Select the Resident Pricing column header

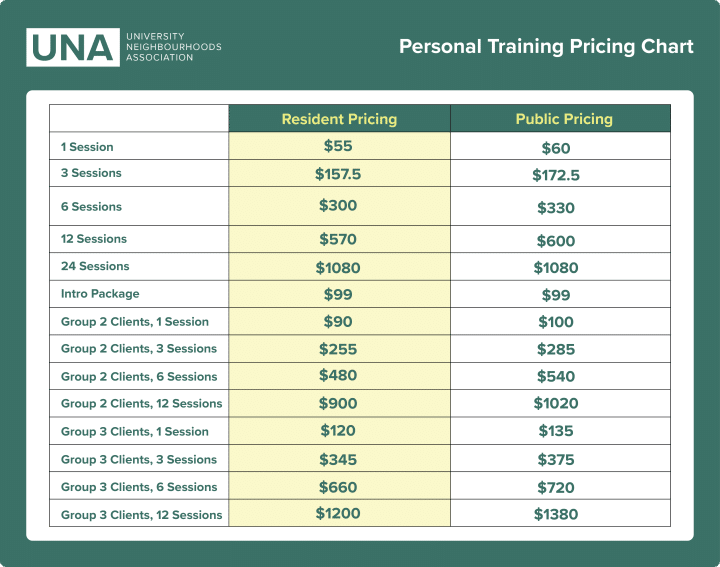339,119
